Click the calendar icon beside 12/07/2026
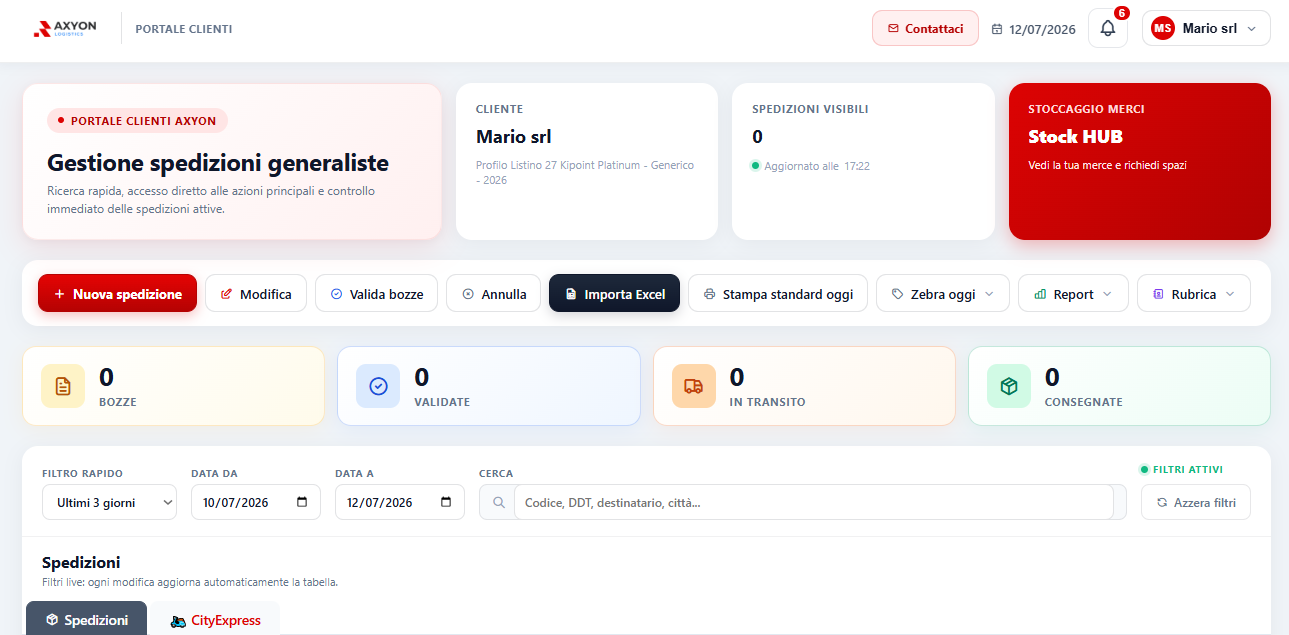Viewport: 1289px width, 635px height. [x=996, y=29]
